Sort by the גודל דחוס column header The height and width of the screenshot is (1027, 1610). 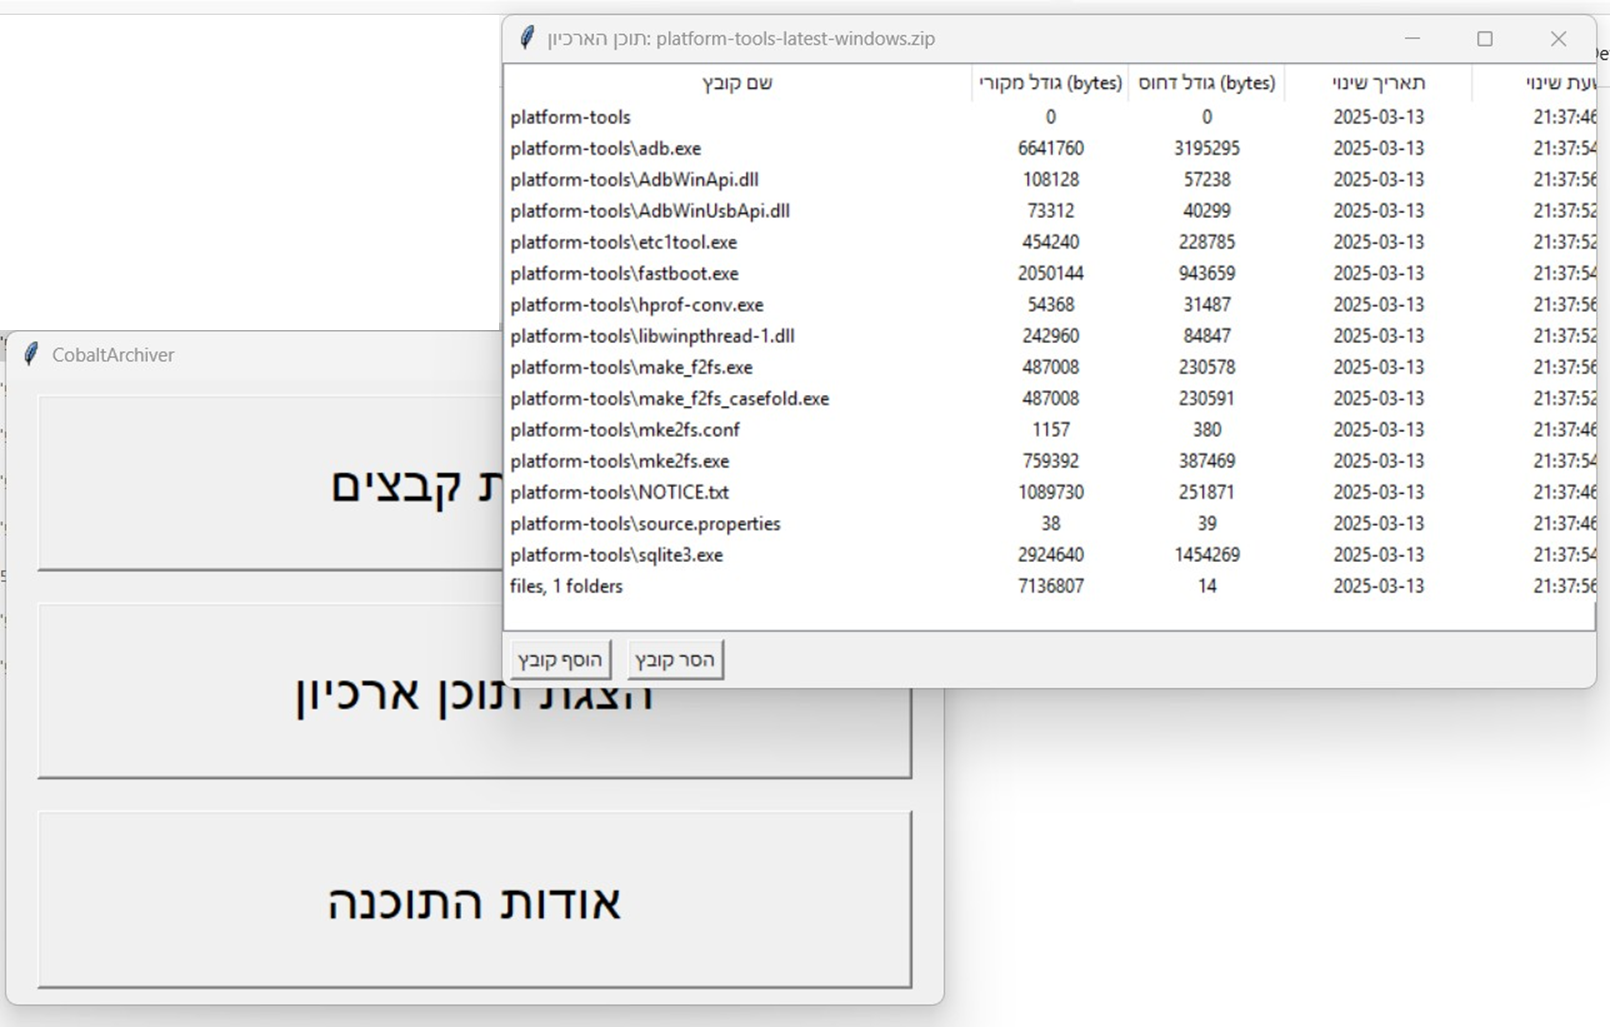[x=1207, y=83]
